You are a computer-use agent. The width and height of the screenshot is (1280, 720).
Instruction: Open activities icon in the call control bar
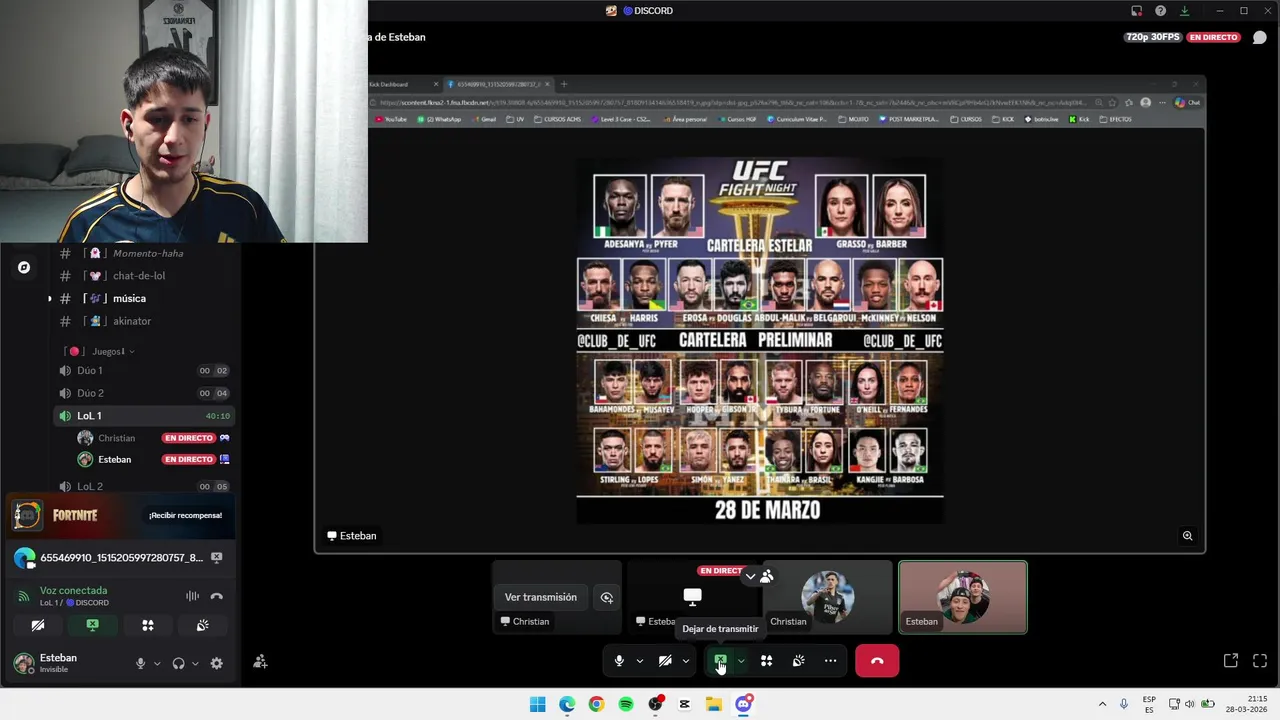pyautogui.click(x=766, y=661)
